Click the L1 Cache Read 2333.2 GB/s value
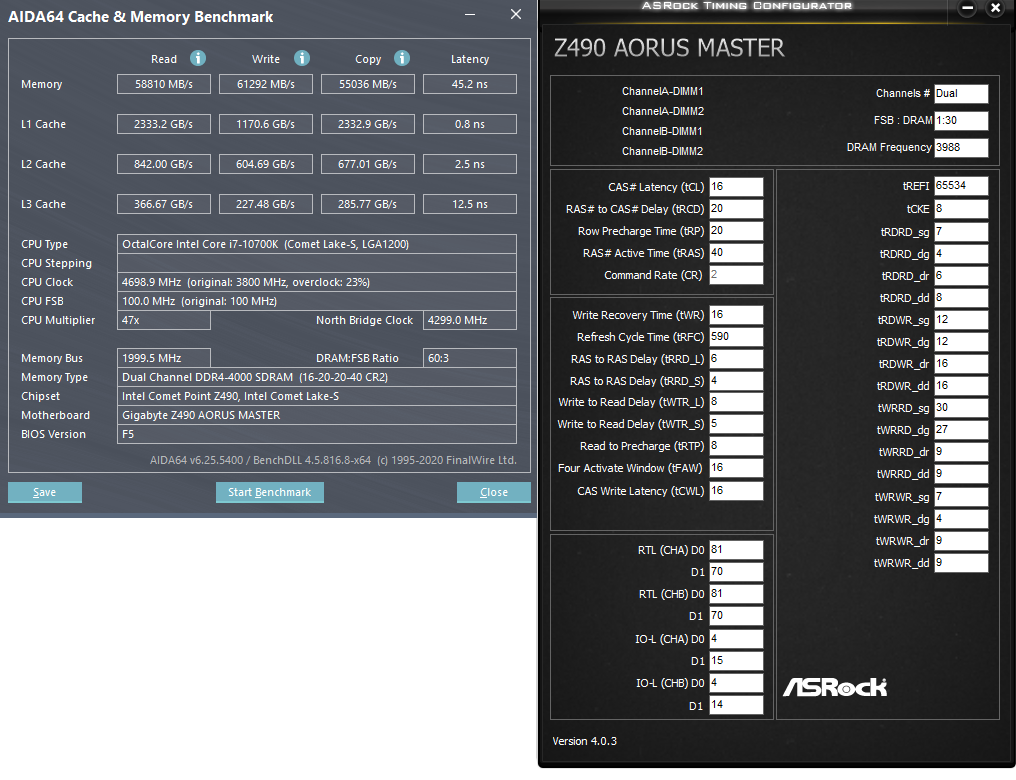 163,124
